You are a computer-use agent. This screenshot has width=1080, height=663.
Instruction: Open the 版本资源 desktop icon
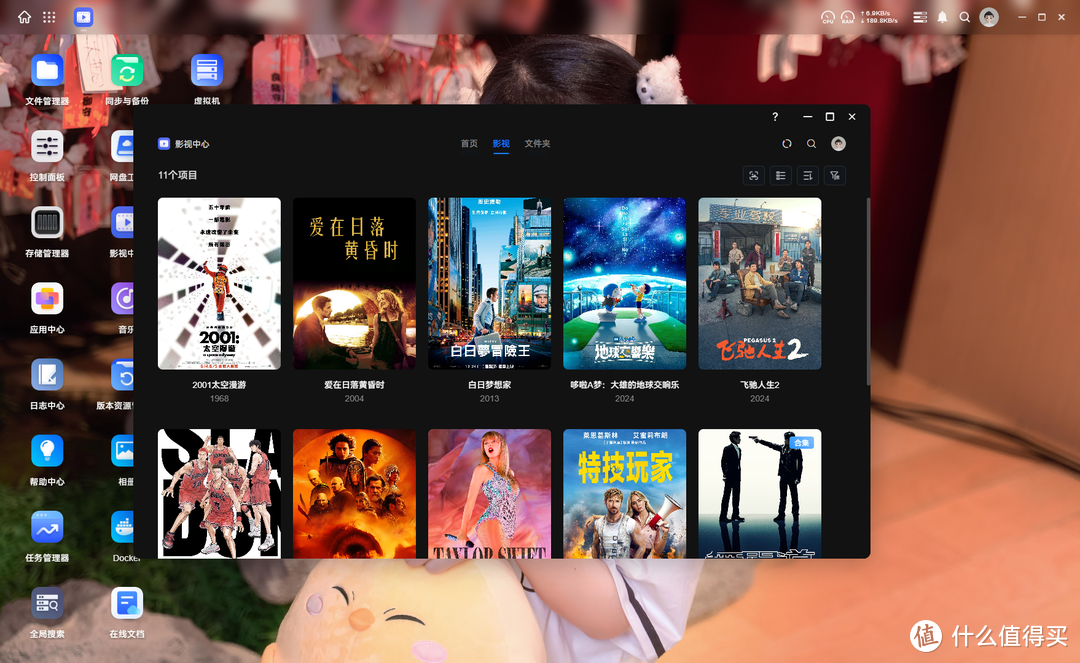click(x=123, y=375)
